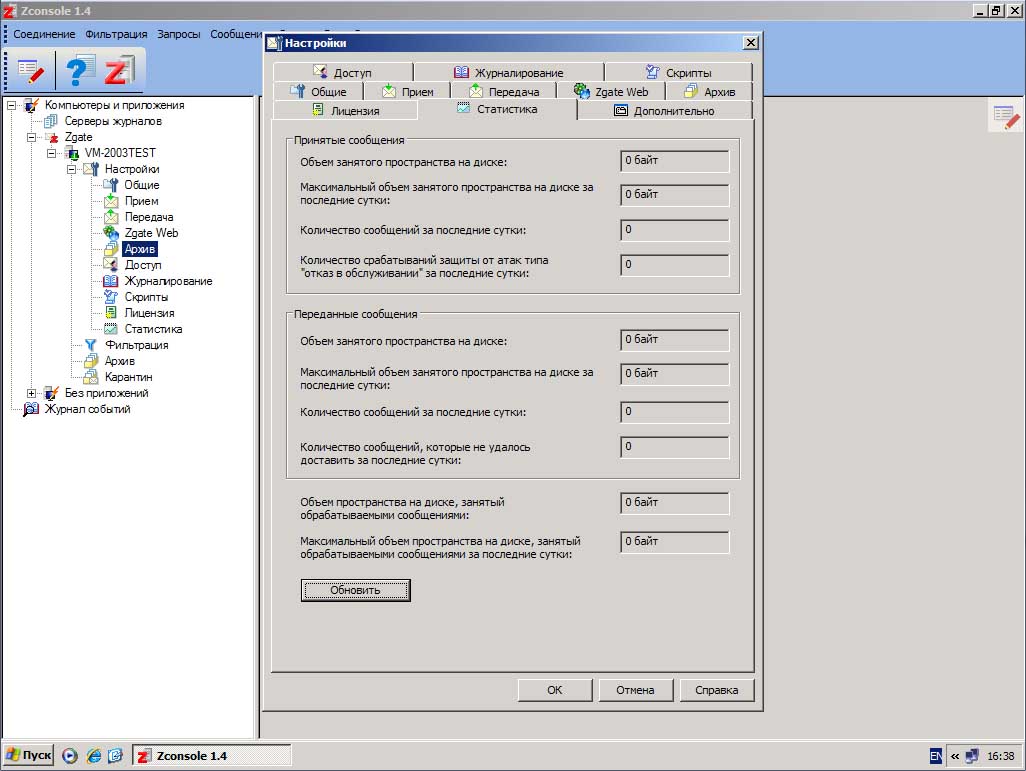The height and width of the screenshot is (771, 1026).
Task: Close the Настройки dialog
Action: pos(751,43)
